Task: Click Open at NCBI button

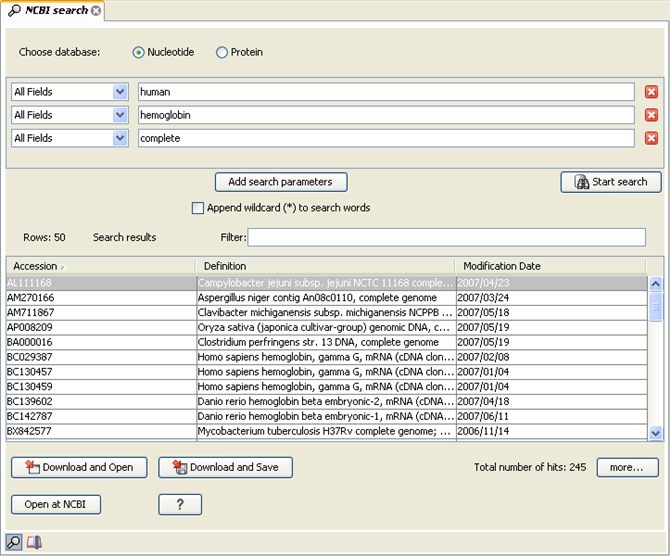Action: pyautogui.click(x=56, y=505)
